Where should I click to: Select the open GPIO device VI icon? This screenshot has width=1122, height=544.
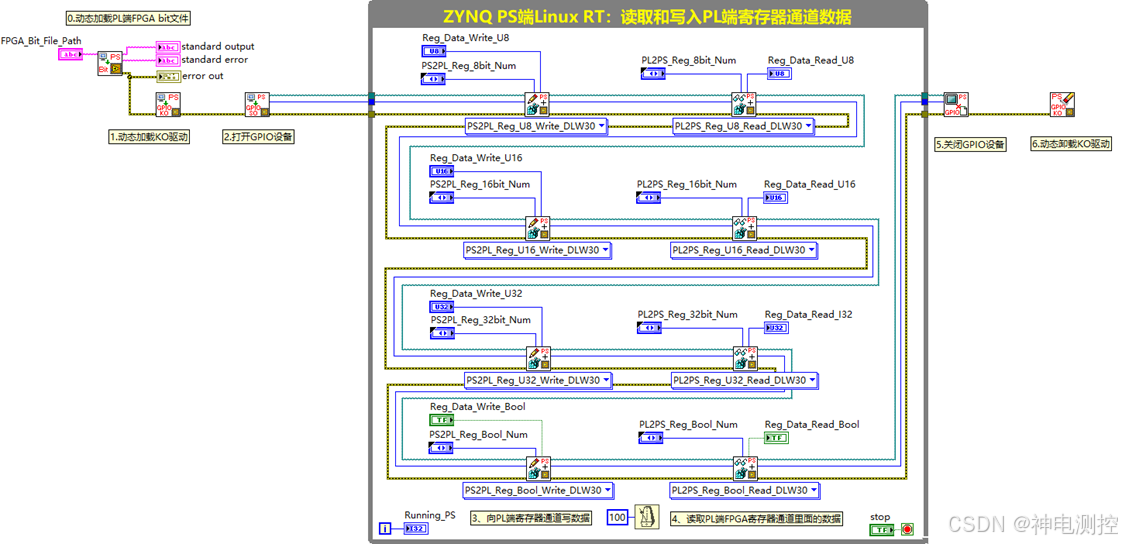pyautogui.click(x=257, y=104)
